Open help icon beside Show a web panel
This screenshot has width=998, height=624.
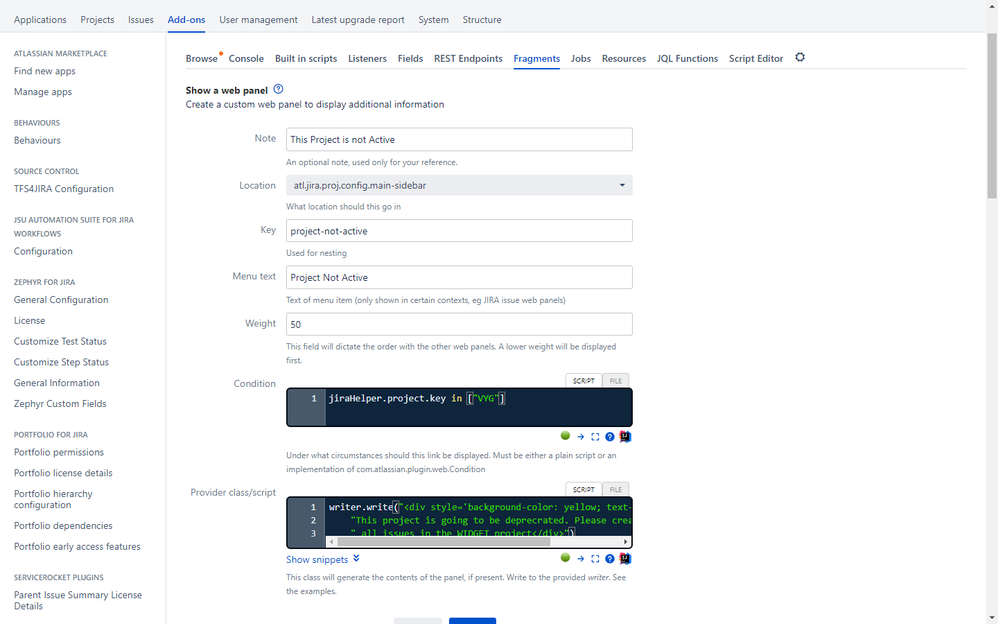[278, 89]
